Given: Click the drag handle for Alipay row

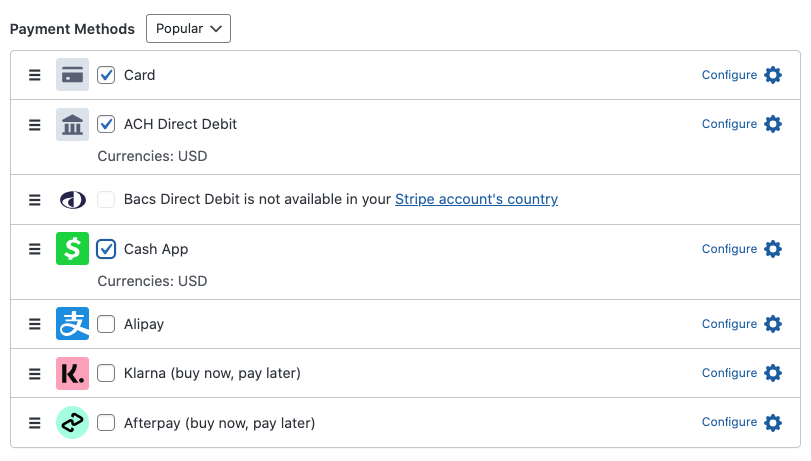Looking at the screenshot, I should pyautogui.click(x=34, y=324).
